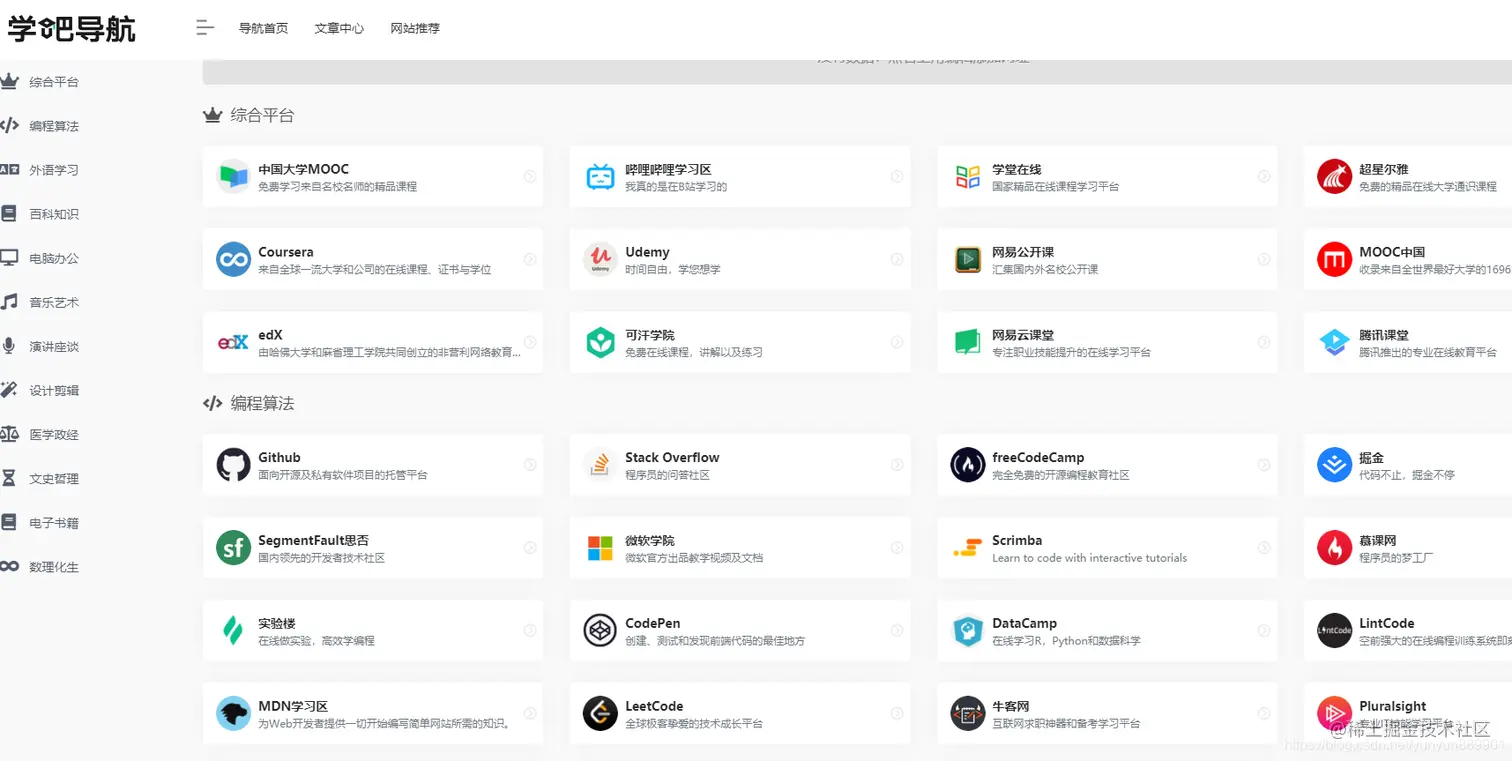
Task: Click the 学吧导航 site logo
Action: click(x=72, y=29)
